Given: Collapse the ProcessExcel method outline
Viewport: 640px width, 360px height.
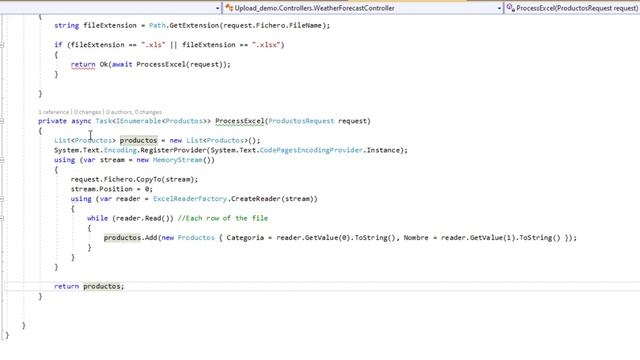Looking at the screenshot, I should tap(2, 121).
